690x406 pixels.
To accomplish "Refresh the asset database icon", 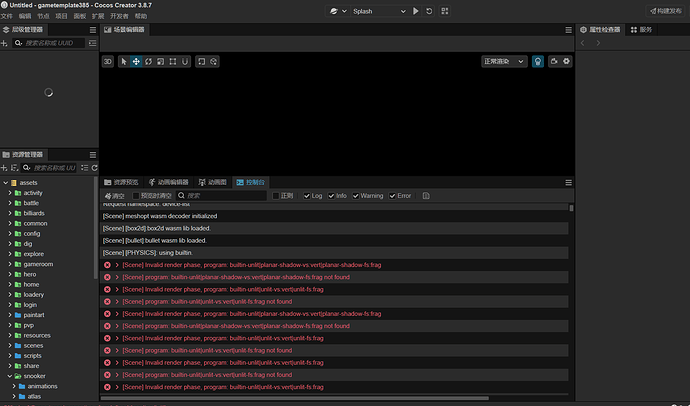I will coord(95,168).
